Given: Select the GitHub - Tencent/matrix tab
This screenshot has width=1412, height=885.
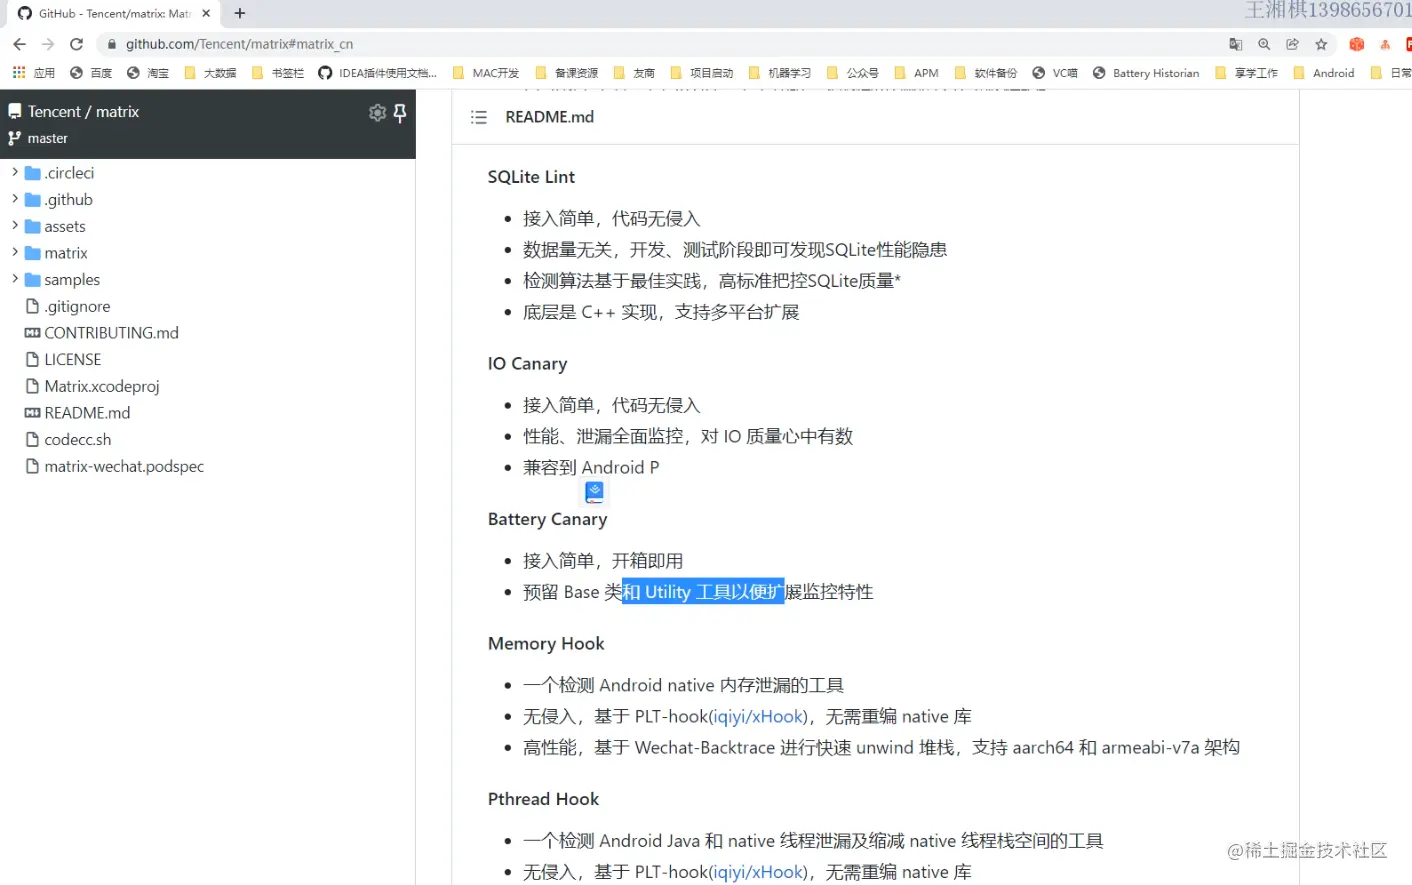Looking at the screenshot, I should pos(114,14).
